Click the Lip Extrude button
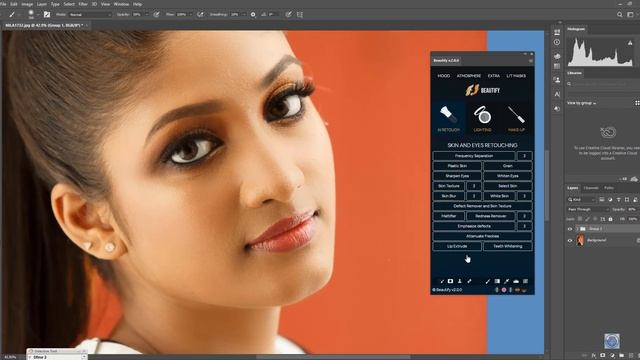Viewport: 640px width, 360px height. [457, 246]
